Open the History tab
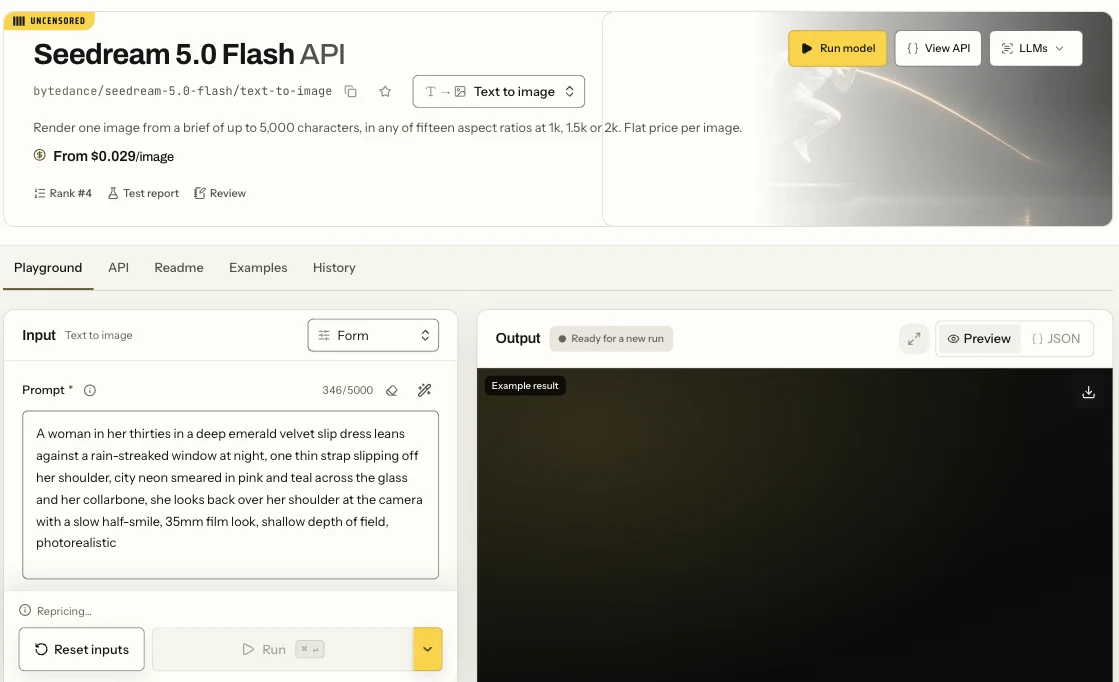The image size is (1119, 682). 334,268
